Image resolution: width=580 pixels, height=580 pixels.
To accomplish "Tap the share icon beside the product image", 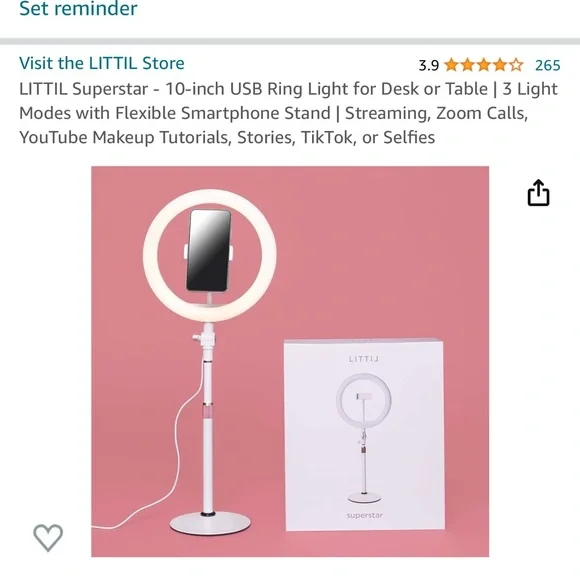I will coord(538,192).
